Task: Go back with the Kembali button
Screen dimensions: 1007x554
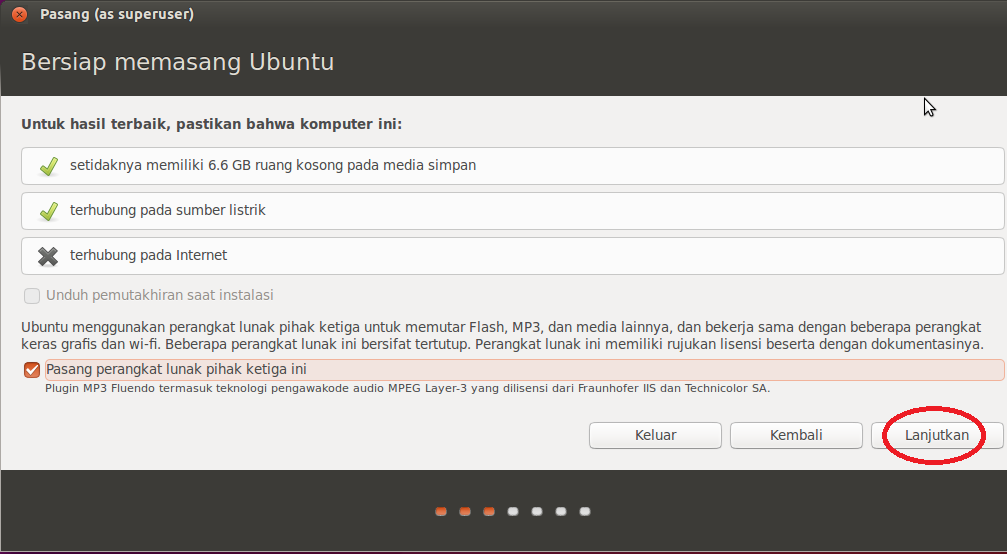Action: tap(796, 435)
